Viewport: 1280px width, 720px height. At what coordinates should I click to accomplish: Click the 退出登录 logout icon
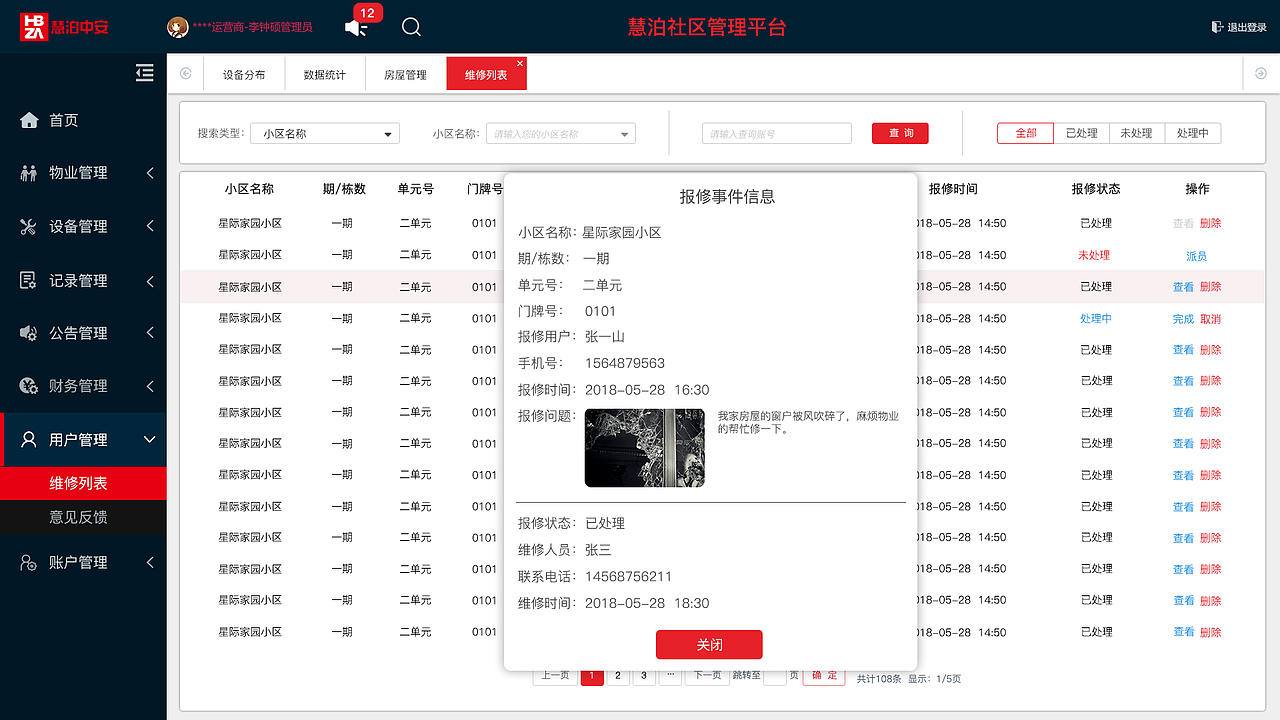[x=1216, y=27]
